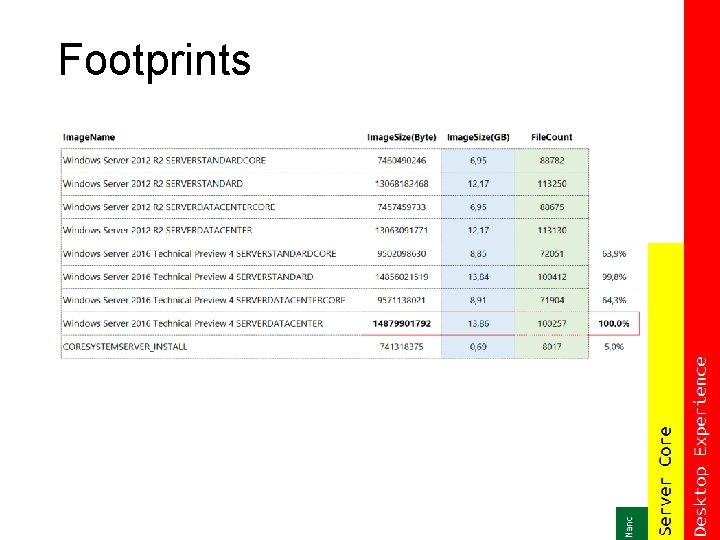Click GB size of 2012 R2 SERVERSTANDARDCORE
720x540 pixels.
coord(478,160)
